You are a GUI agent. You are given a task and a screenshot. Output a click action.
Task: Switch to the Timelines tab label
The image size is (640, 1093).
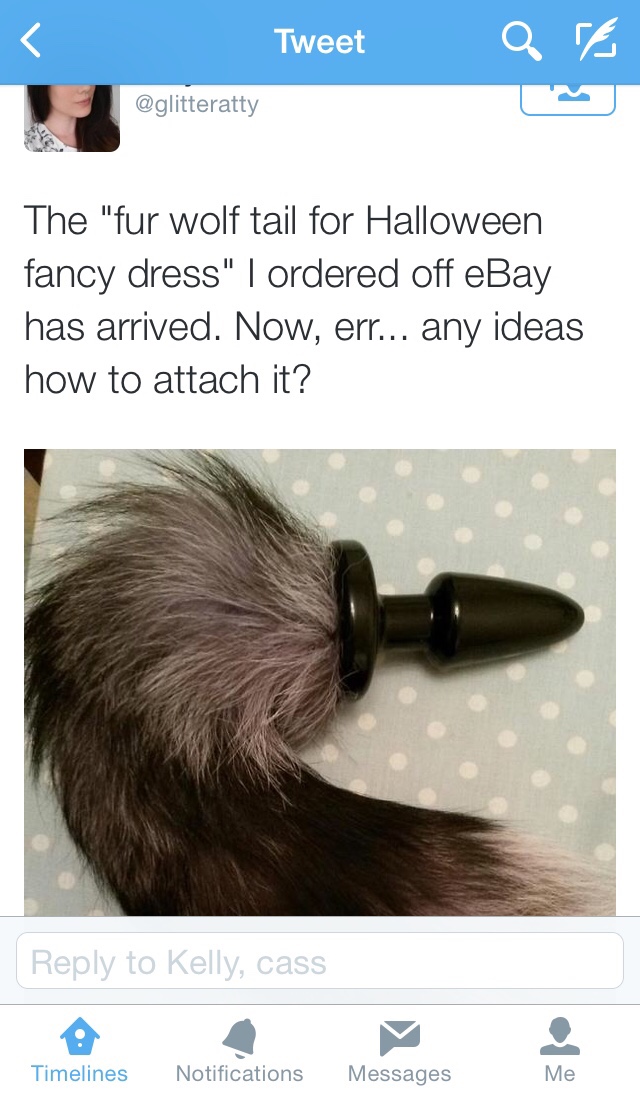[x=79, y=1073]
